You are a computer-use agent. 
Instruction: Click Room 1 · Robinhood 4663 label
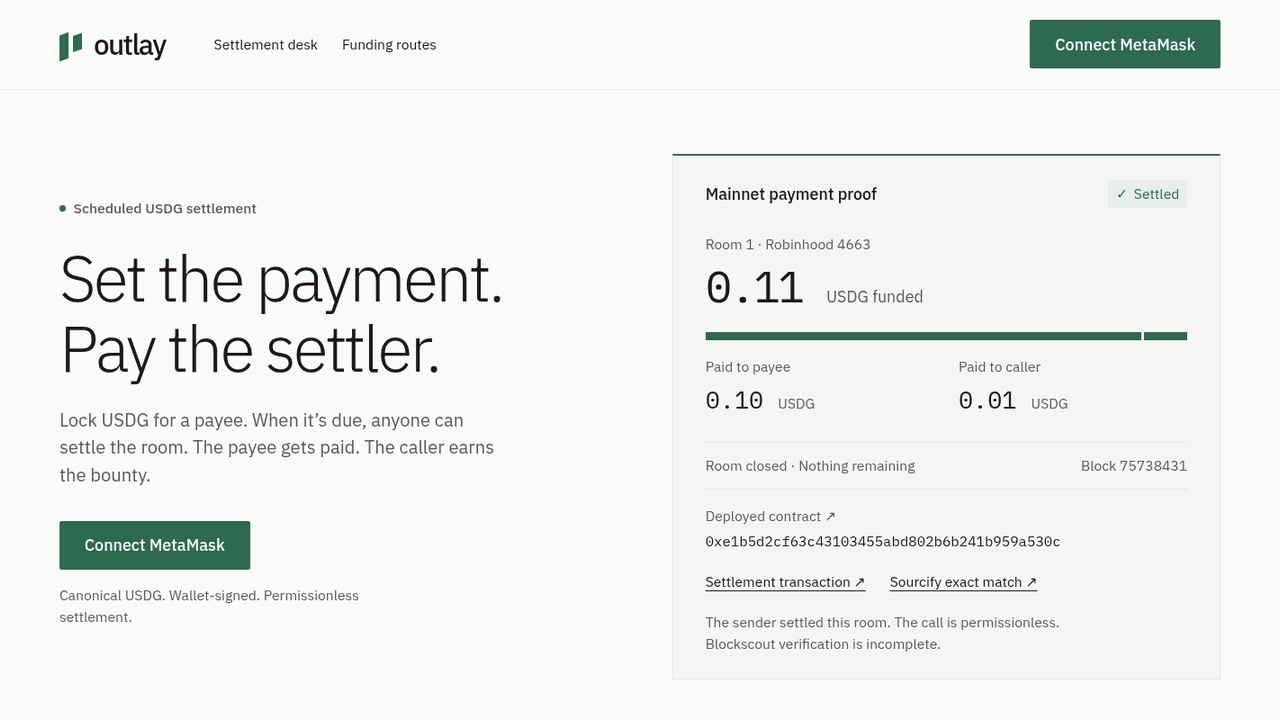788,244
